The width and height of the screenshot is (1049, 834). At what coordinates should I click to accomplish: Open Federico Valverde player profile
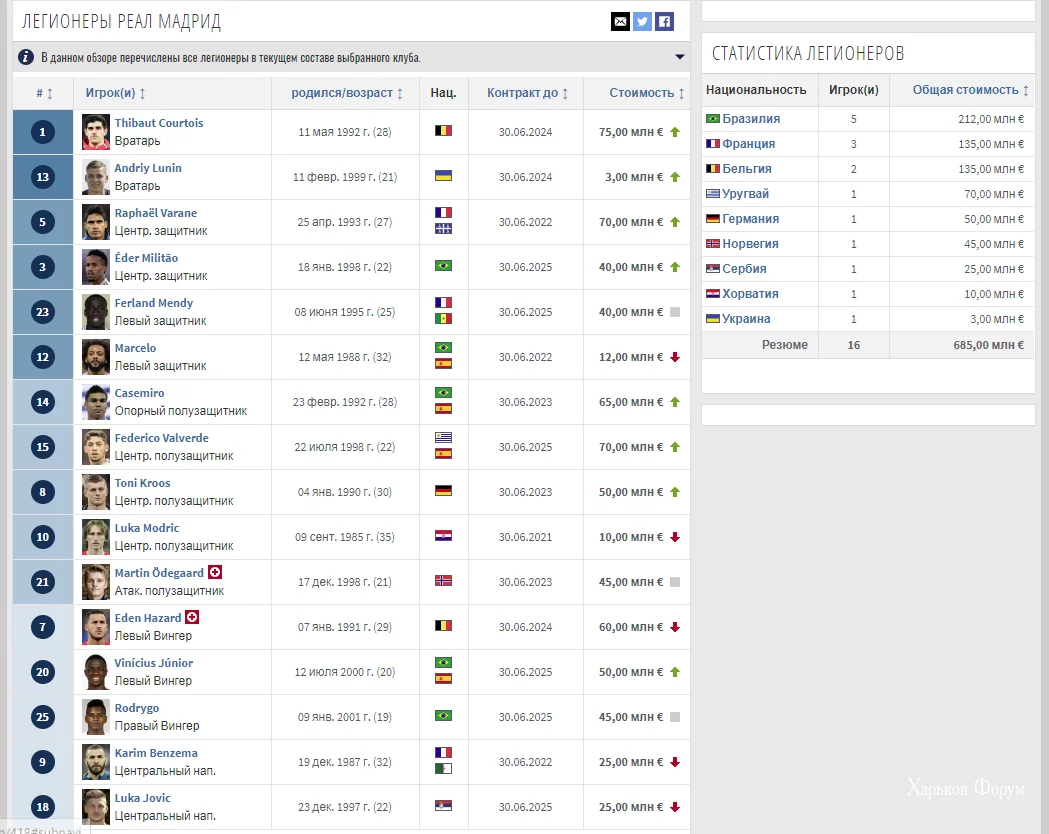pos(161,438)
